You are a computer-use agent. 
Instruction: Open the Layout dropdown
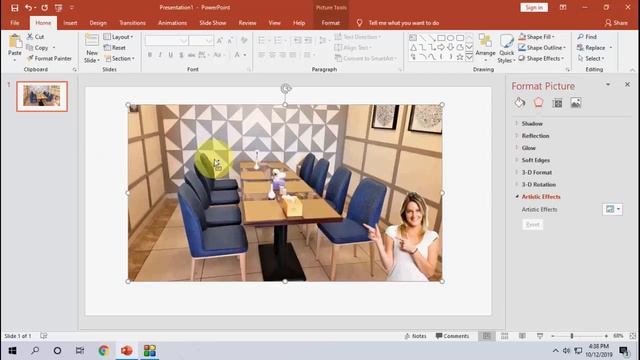click(118, 37)
